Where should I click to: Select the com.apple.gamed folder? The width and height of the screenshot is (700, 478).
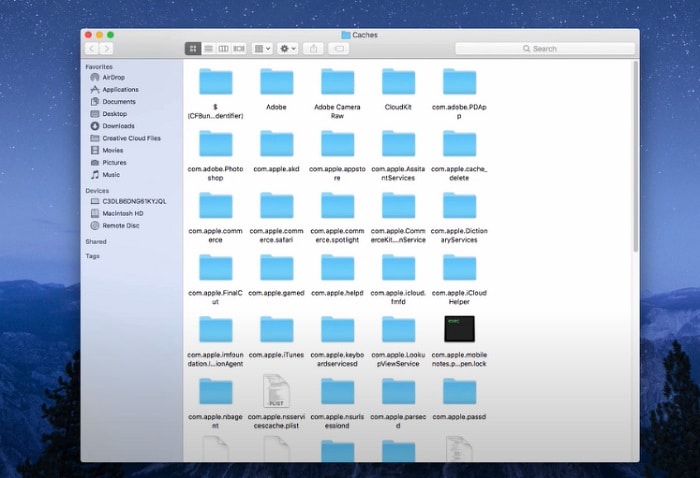(276, 268)
